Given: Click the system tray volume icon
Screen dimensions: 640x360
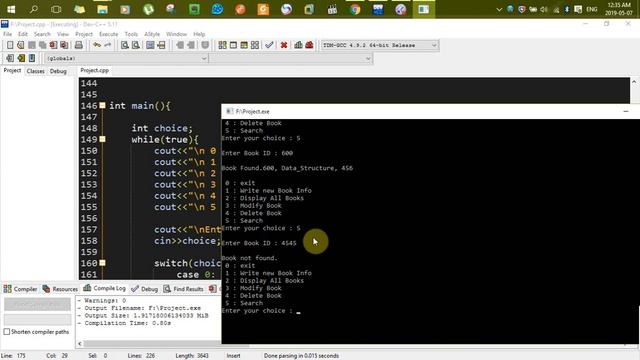Looking at the screenshot, I should point(544,9).
